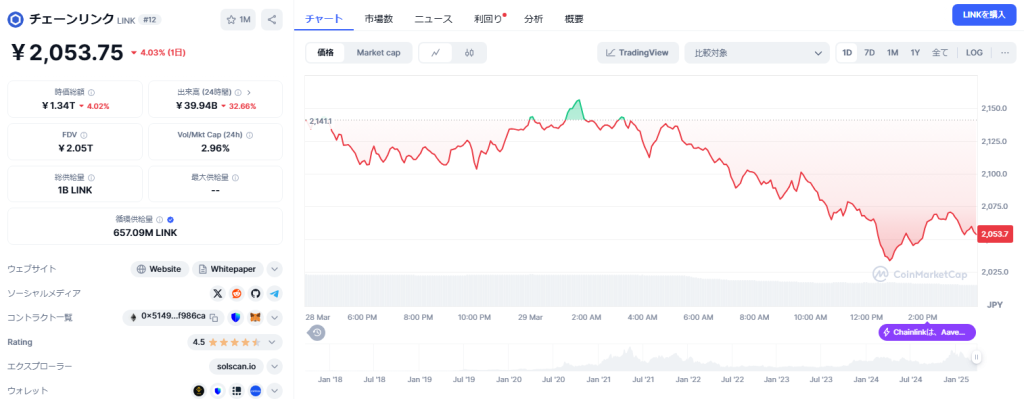Click info icon beside Vol/Mkt Cap (24h)
1024x399 pixels.
click(250, 135)
